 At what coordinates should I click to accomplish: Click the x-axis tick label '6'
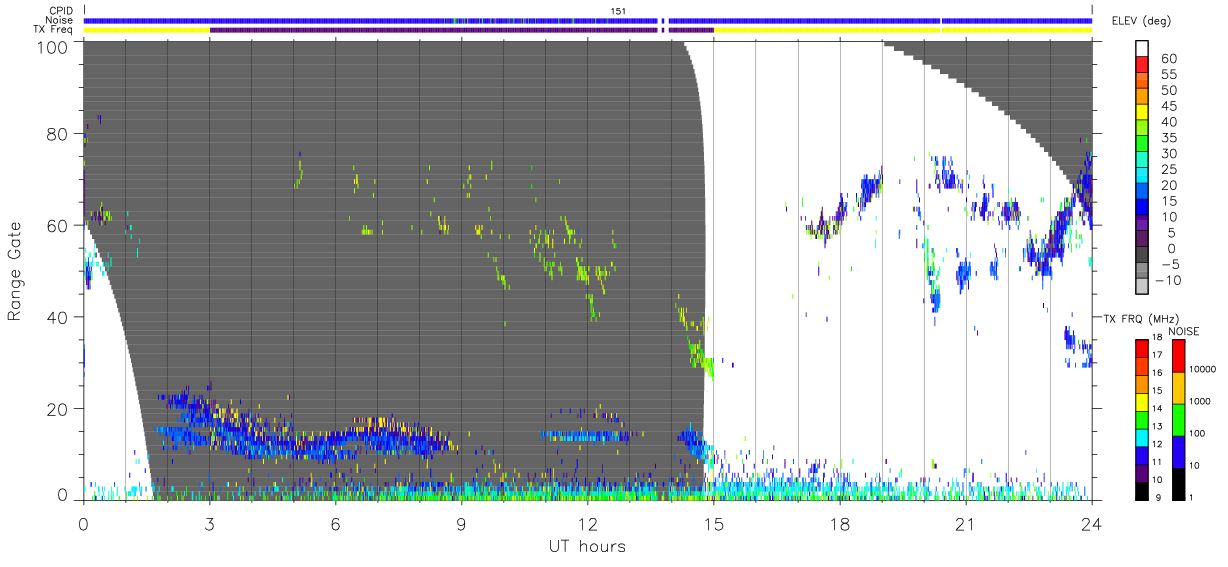point(335,525)
